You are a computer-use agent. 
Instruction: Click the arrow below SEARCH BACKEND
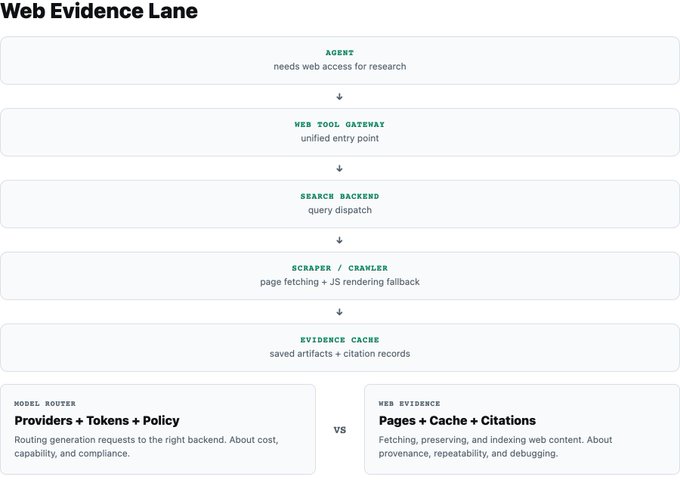[x=340, y=240]
